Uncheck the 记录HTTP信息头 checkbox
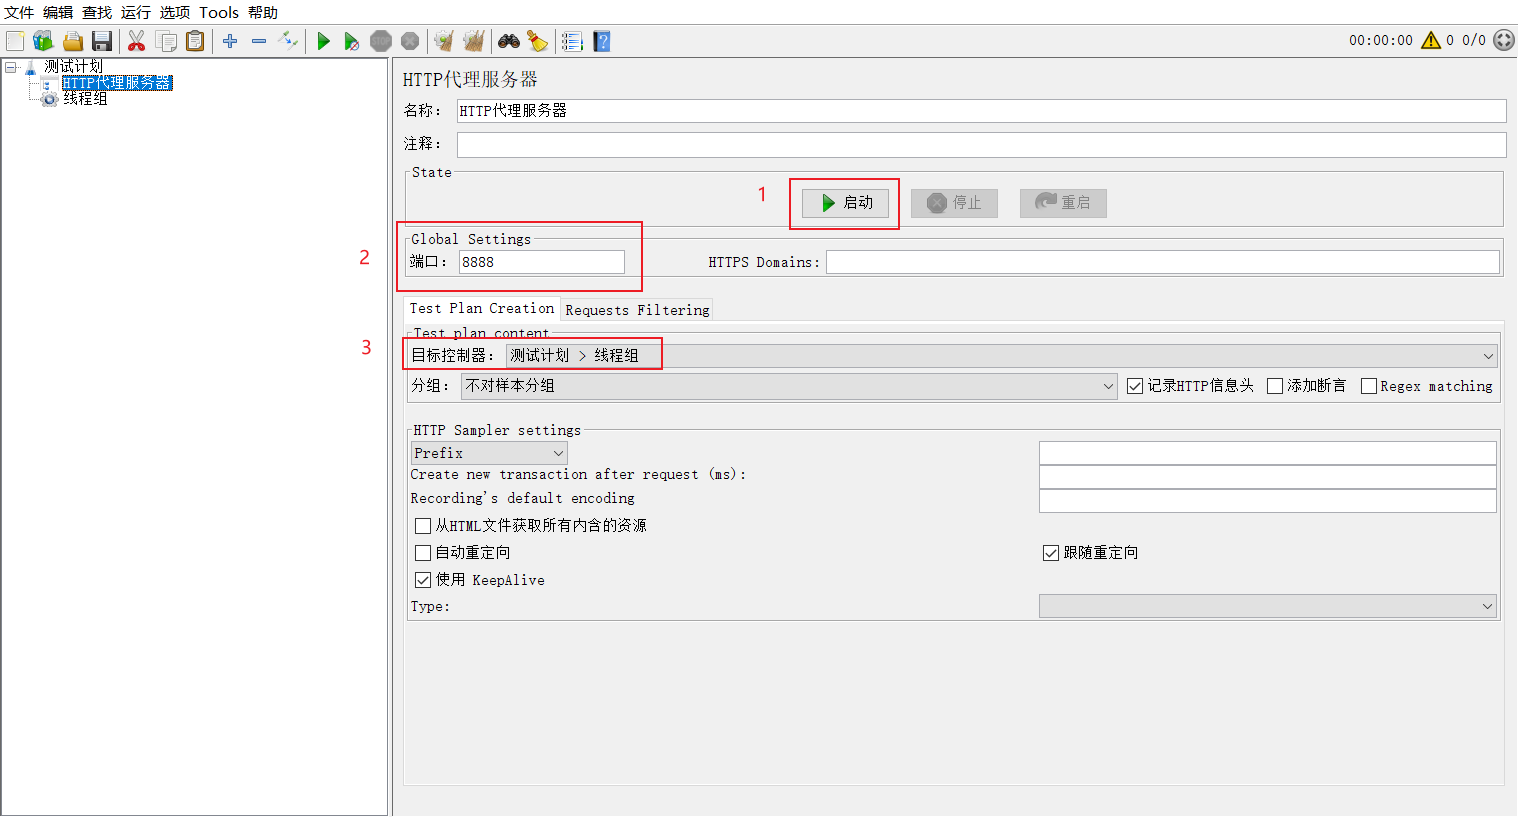 1135,386
